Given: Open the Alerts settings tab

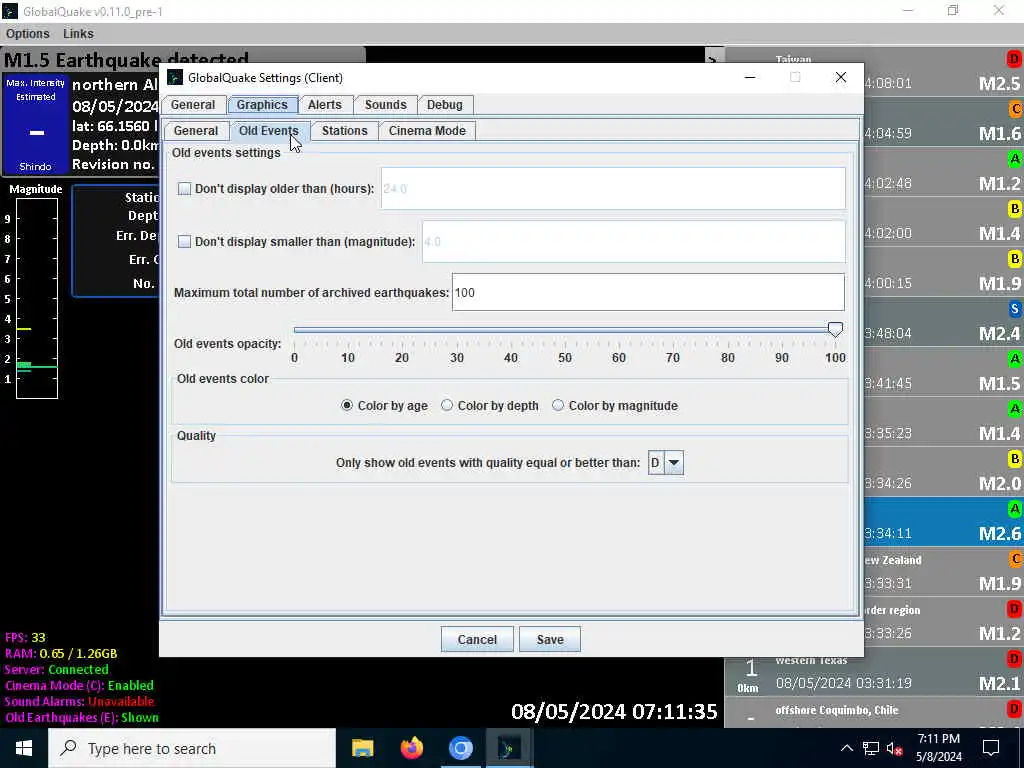Looking at the screenshot, I should click(x=325, y=104).
